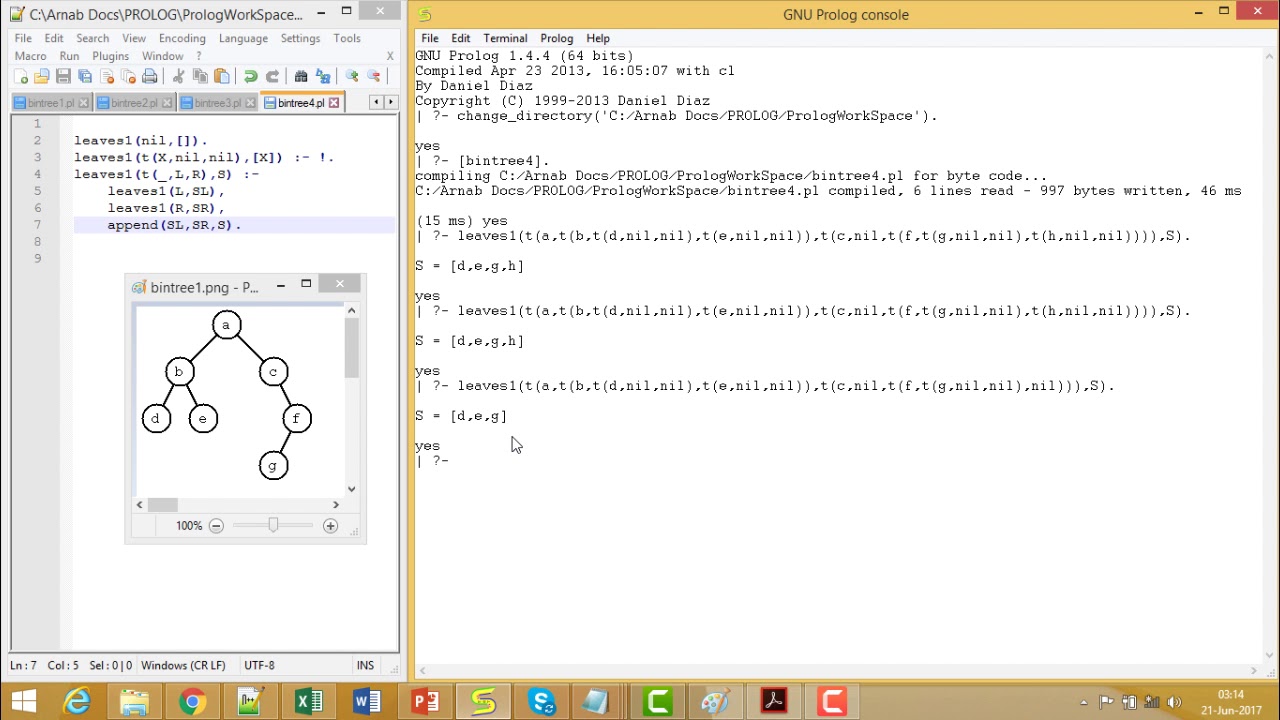This screenshot has height=720, width=1280.
Task: Close the bintree1.pl tab with its X
Action: point(84,103)
